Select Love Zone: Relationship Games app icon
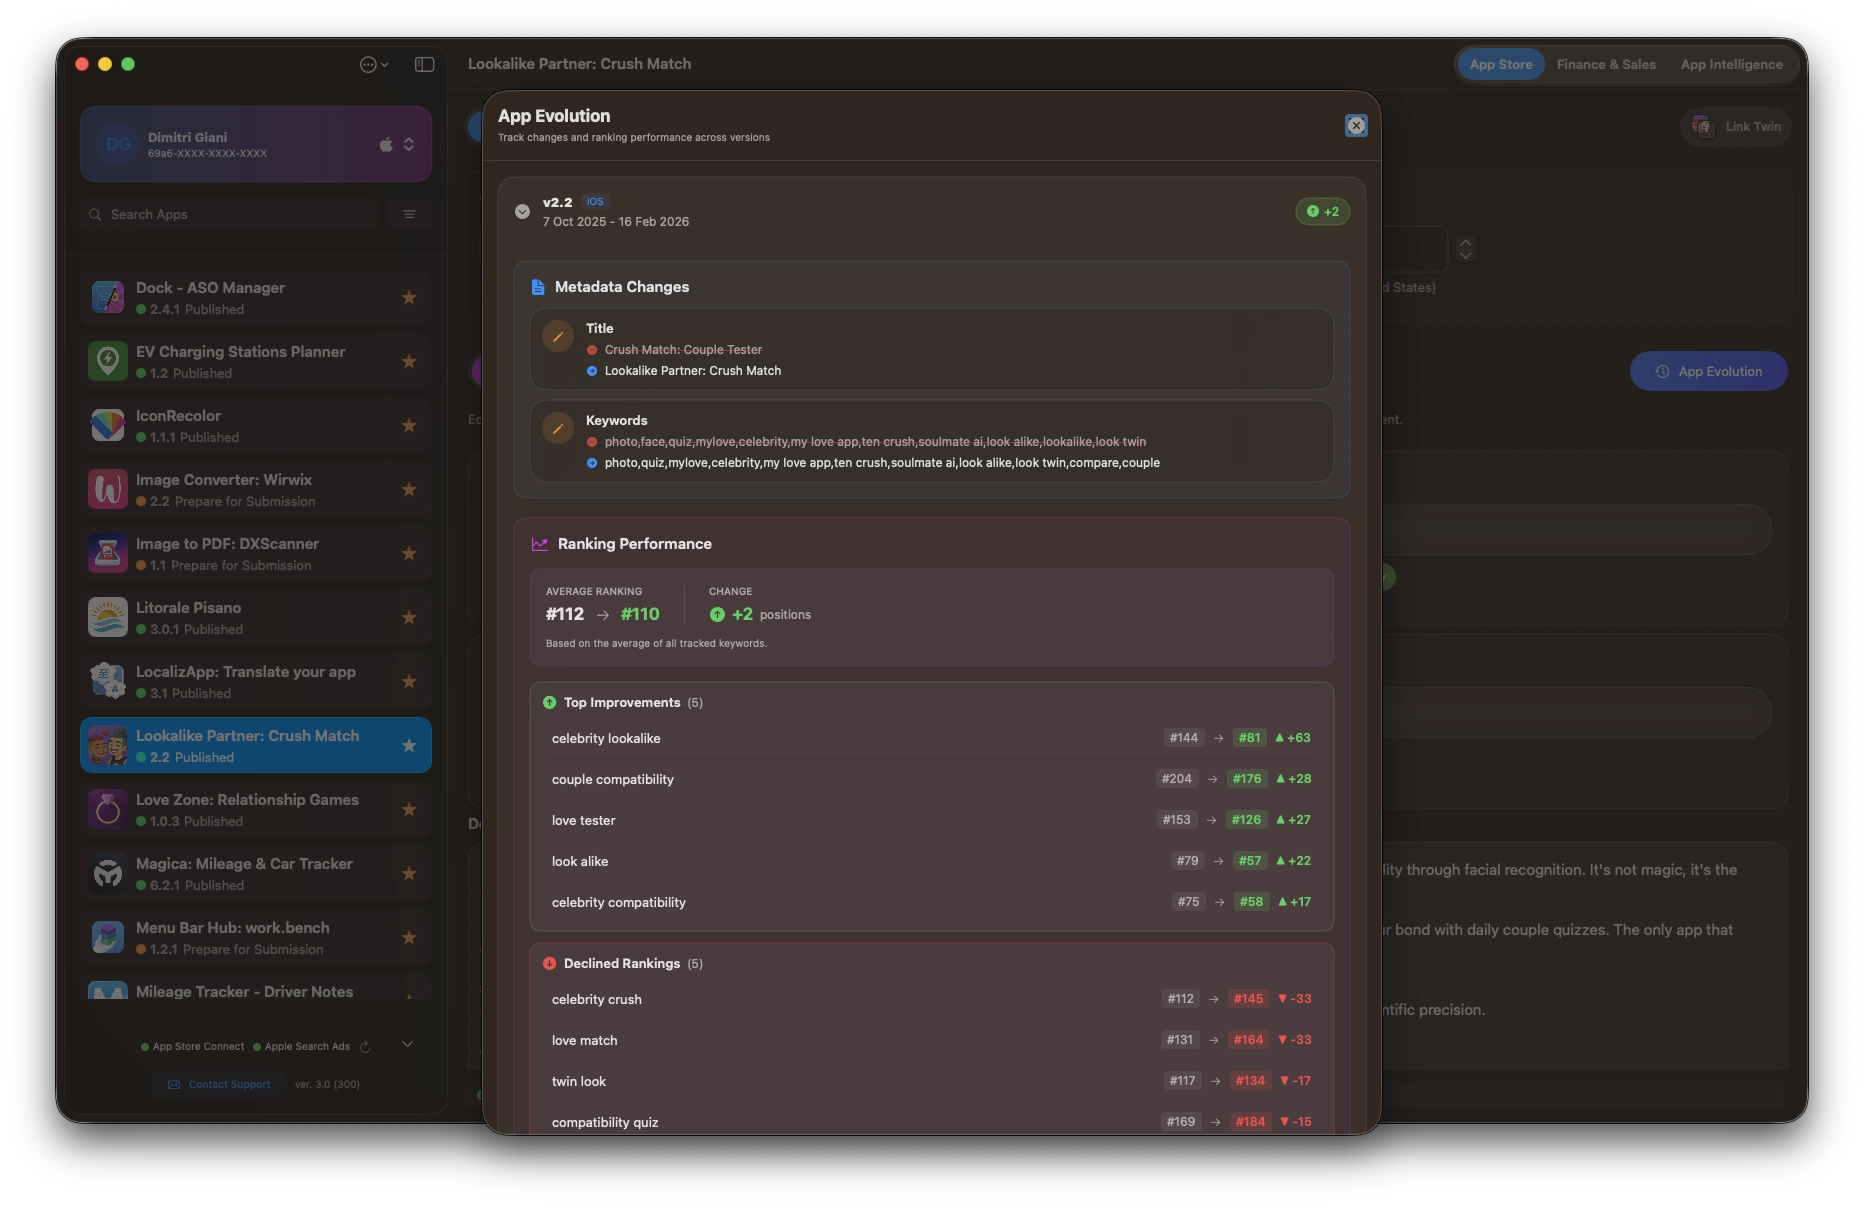Image resolution: width=1864 pixels, height=1209 pixels. pos(108,810)
